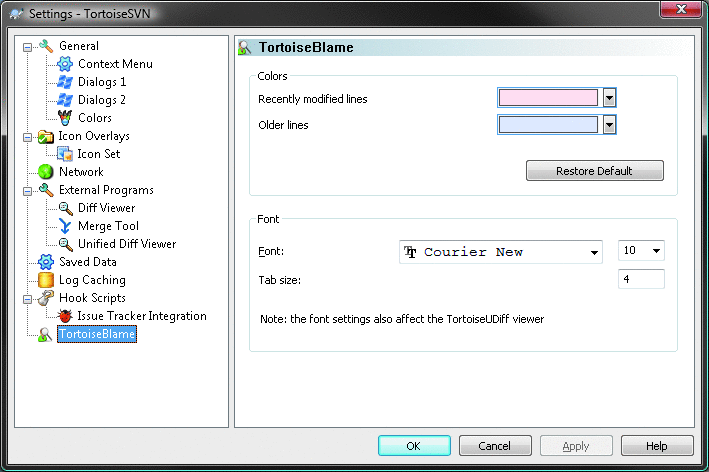Select Icon Overlays in the tree
The height and width of the screenshot is (472, 709).
(94, 136)
